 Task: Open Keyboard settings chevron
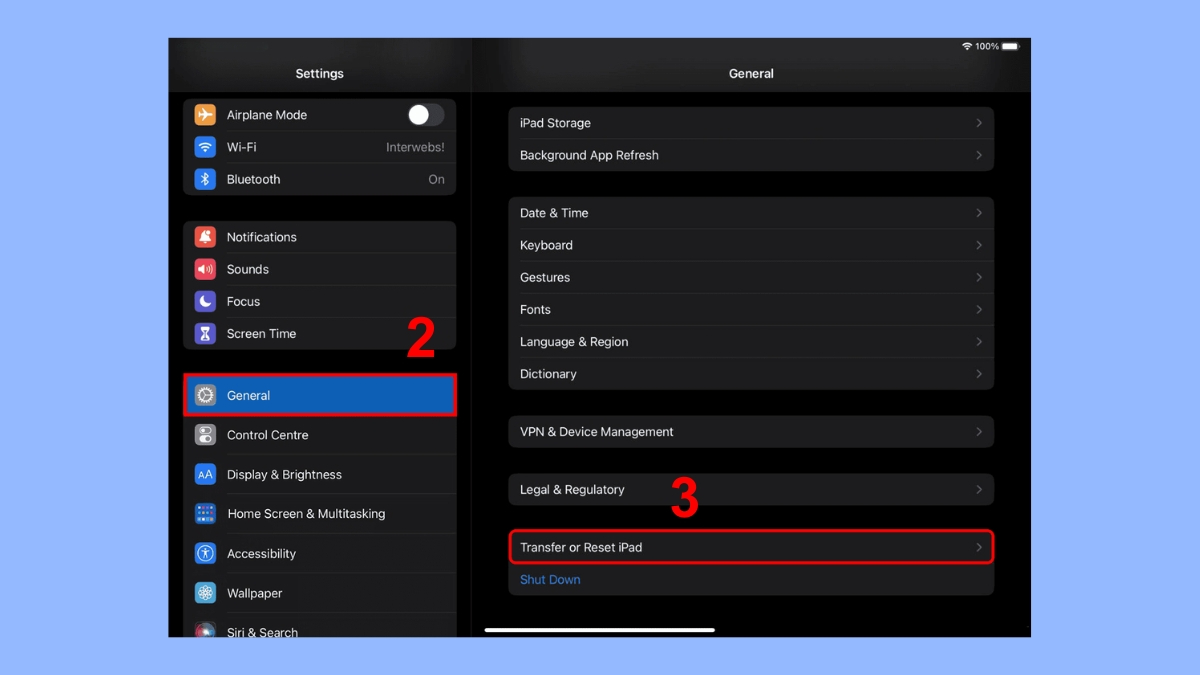point(979,245)
